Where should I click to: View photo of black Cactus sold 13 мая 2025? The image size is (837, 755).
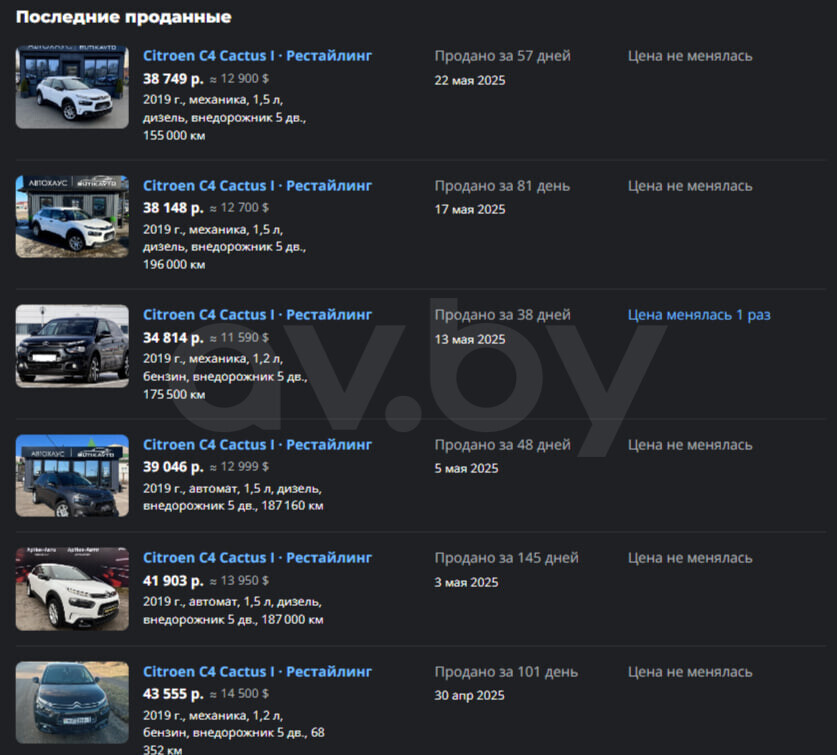(72, 346)
